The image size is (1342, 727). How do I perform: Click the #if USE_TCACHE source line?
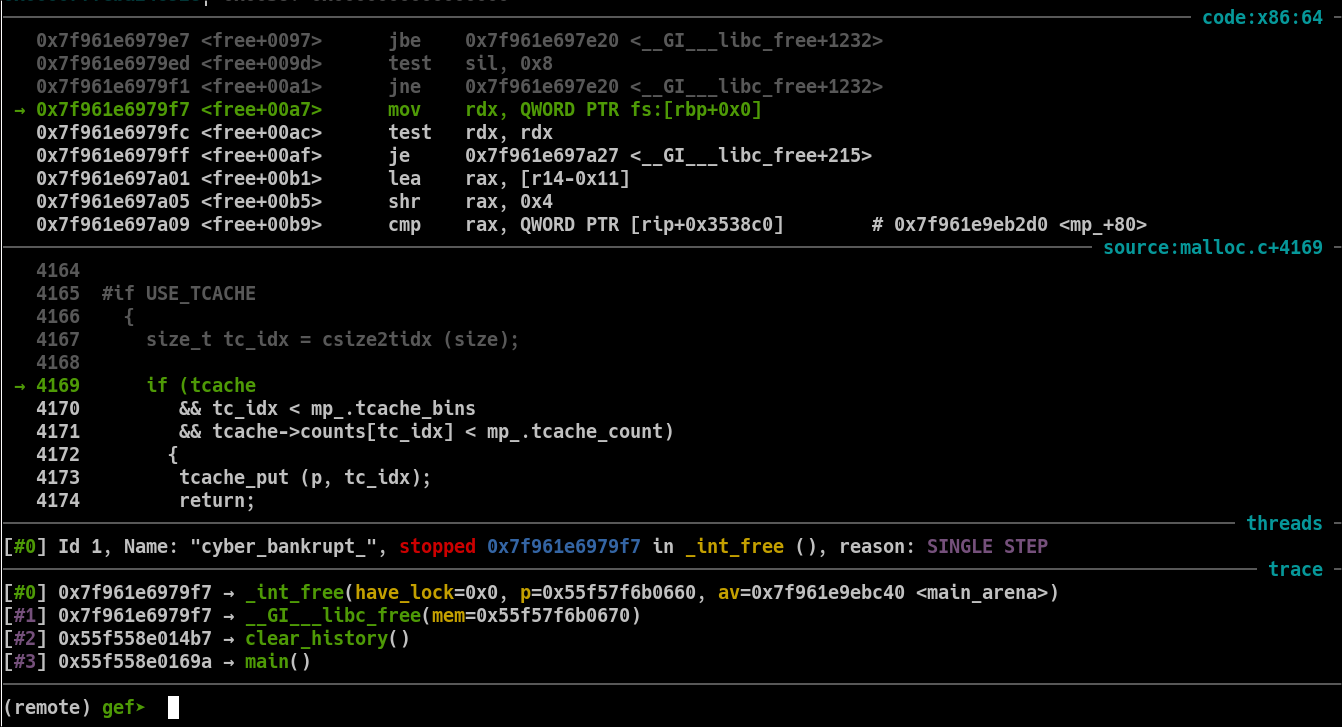(179, 294)
